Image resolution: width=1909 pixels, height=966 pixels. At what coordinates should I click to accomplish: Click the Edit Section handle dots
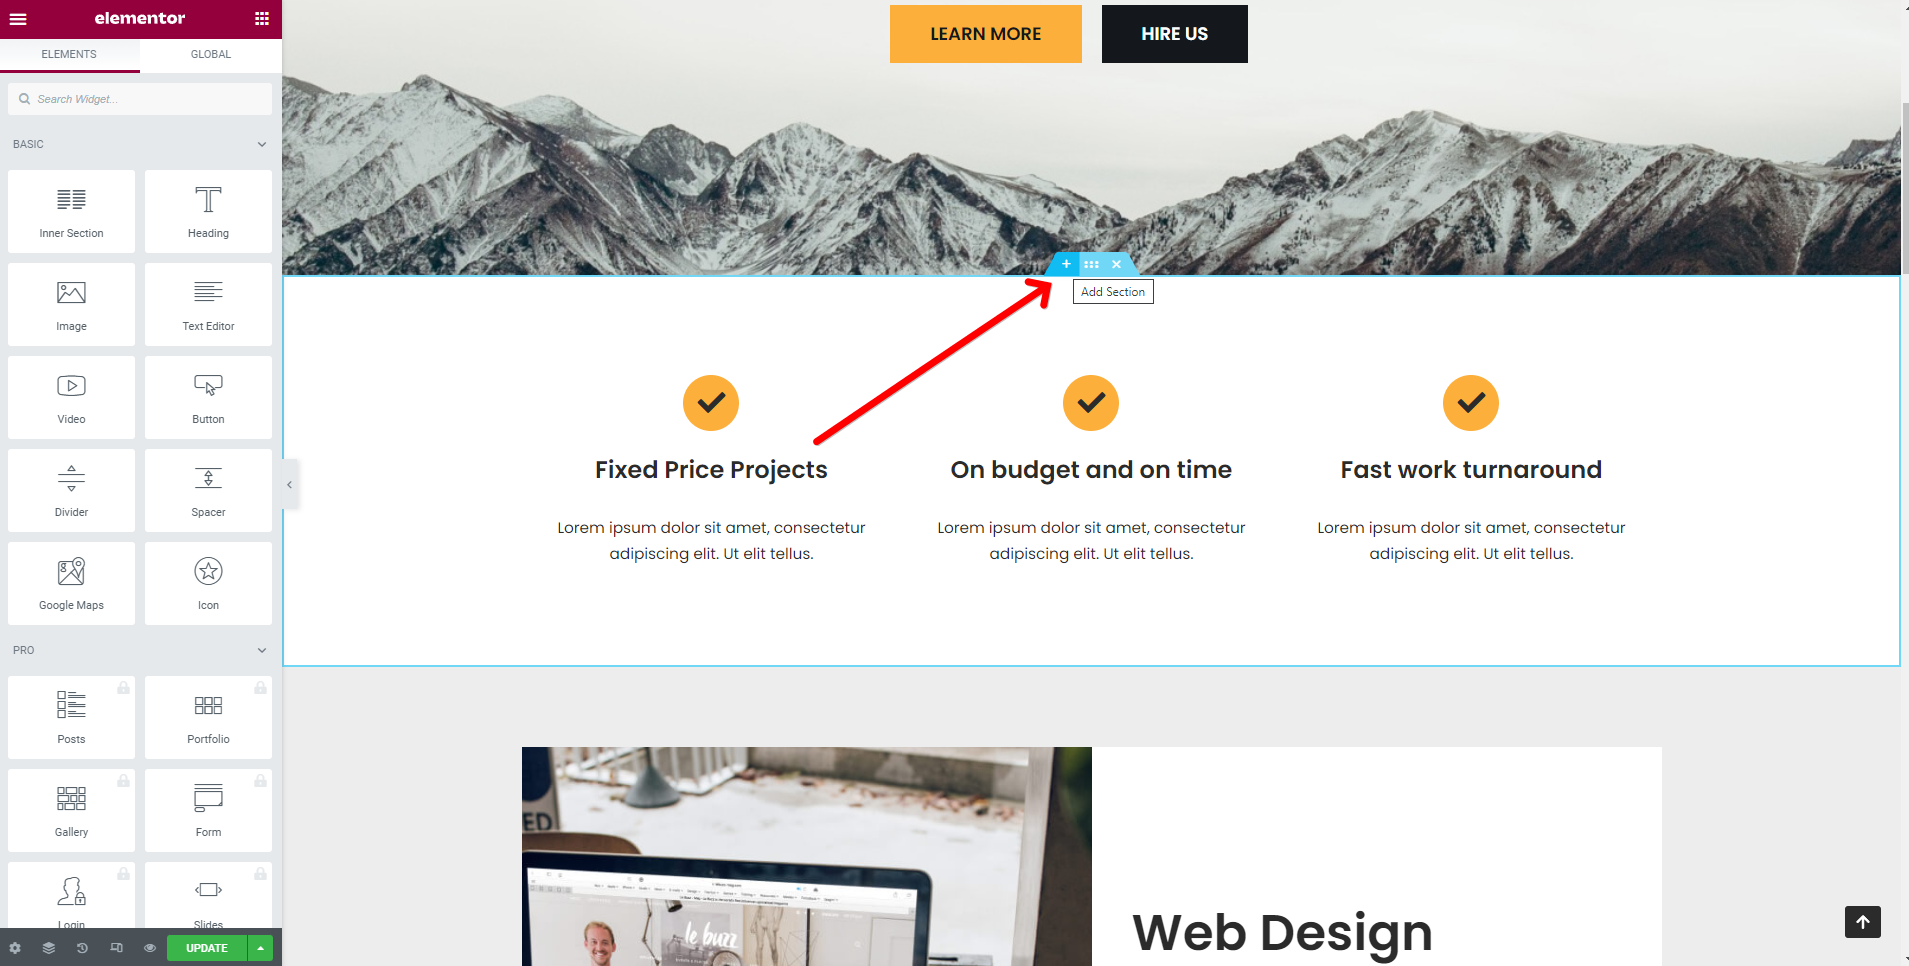(x=1091, y=264)
